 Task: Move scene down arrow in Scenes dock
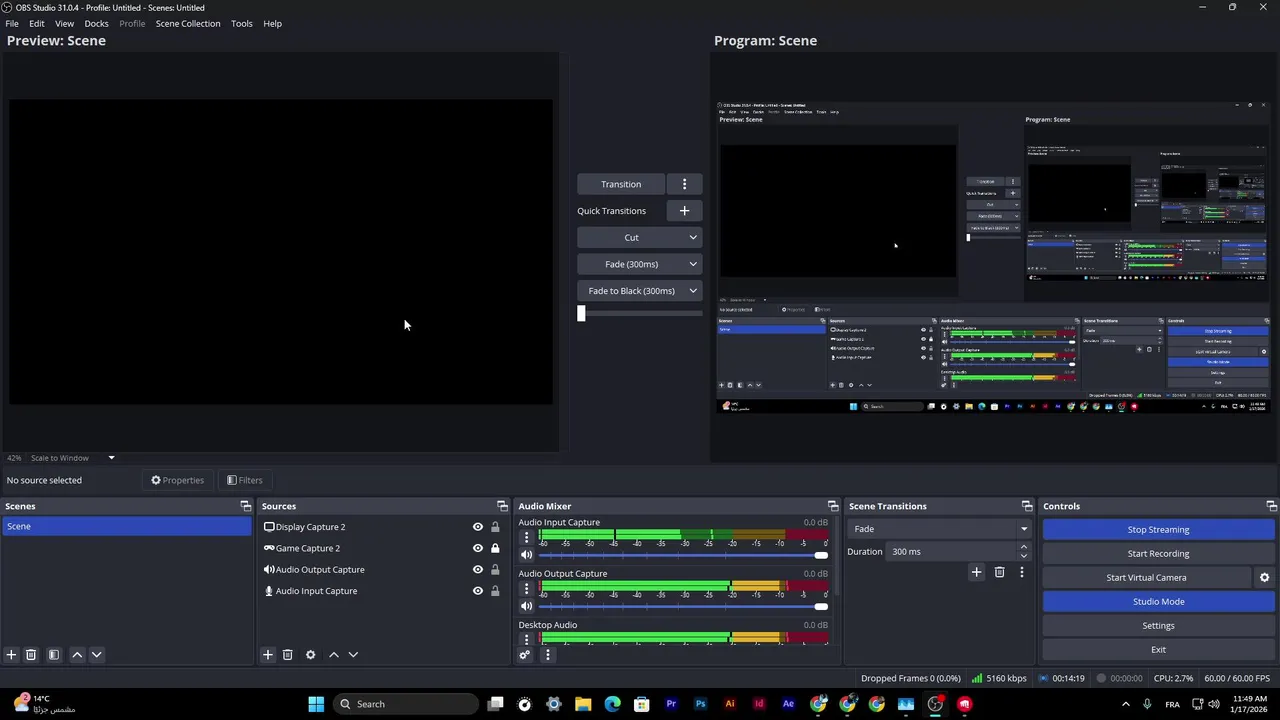[x=97, y=655]
